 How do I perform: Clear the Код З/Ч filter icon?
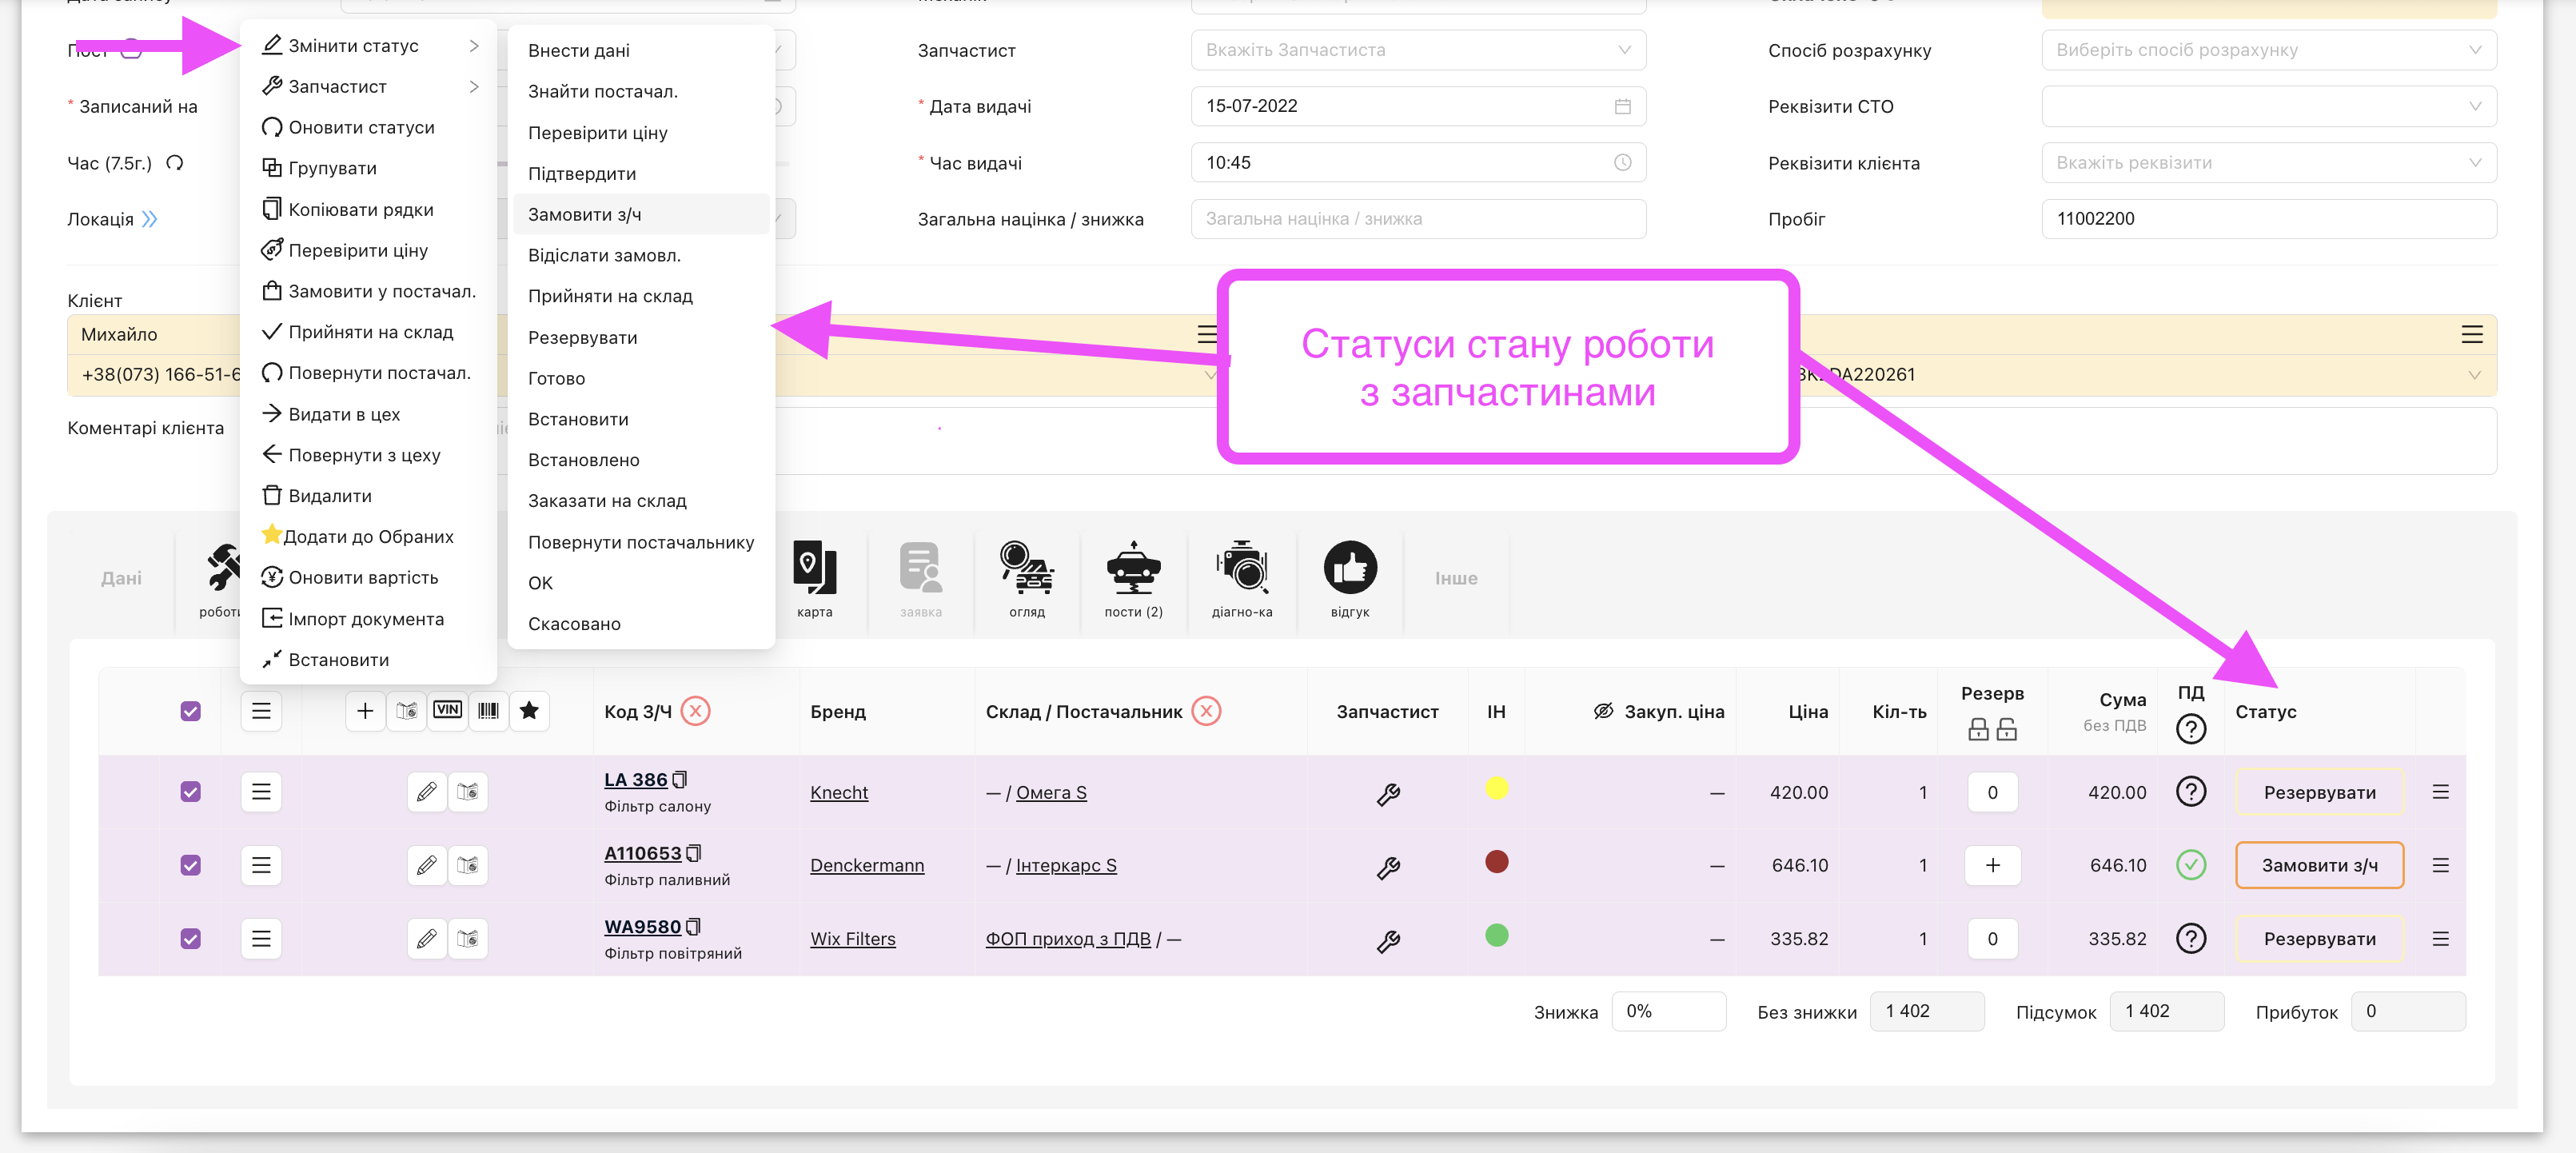(695, 711)
